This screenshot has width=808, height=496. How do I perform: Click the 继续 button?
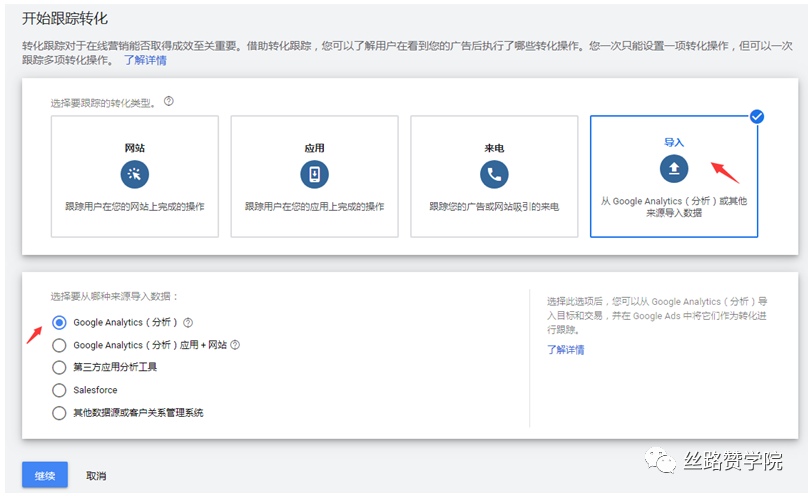(45, 475)
